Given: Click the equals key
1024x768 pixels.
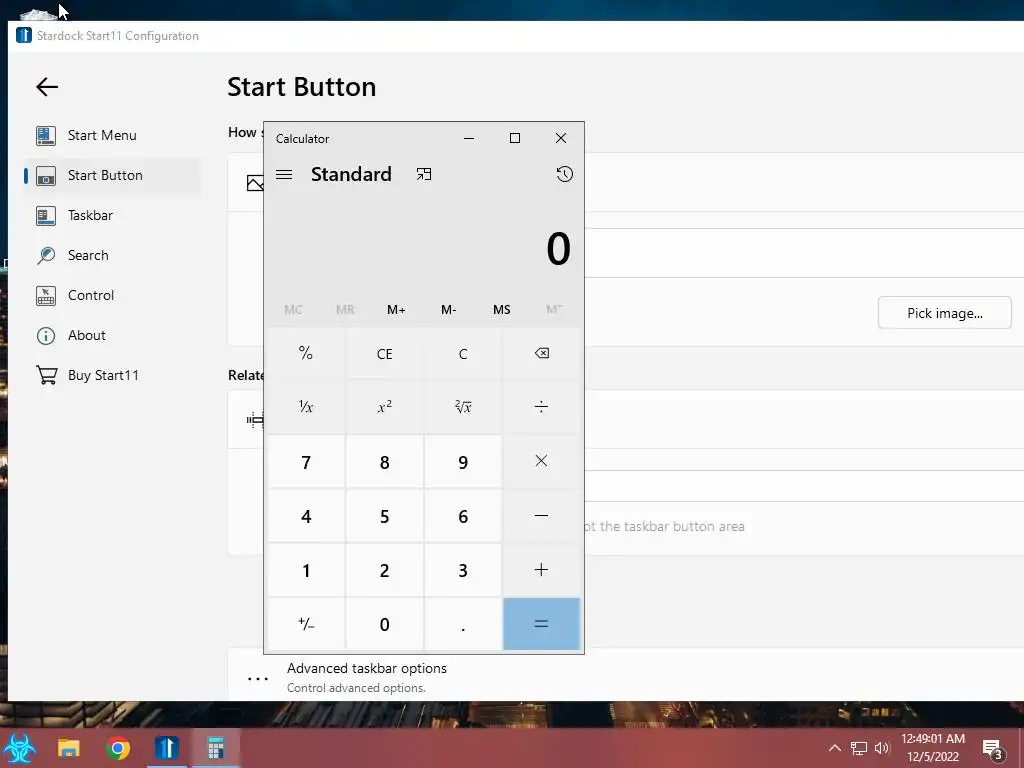Looking at the screenshot, I should (541, 624).
